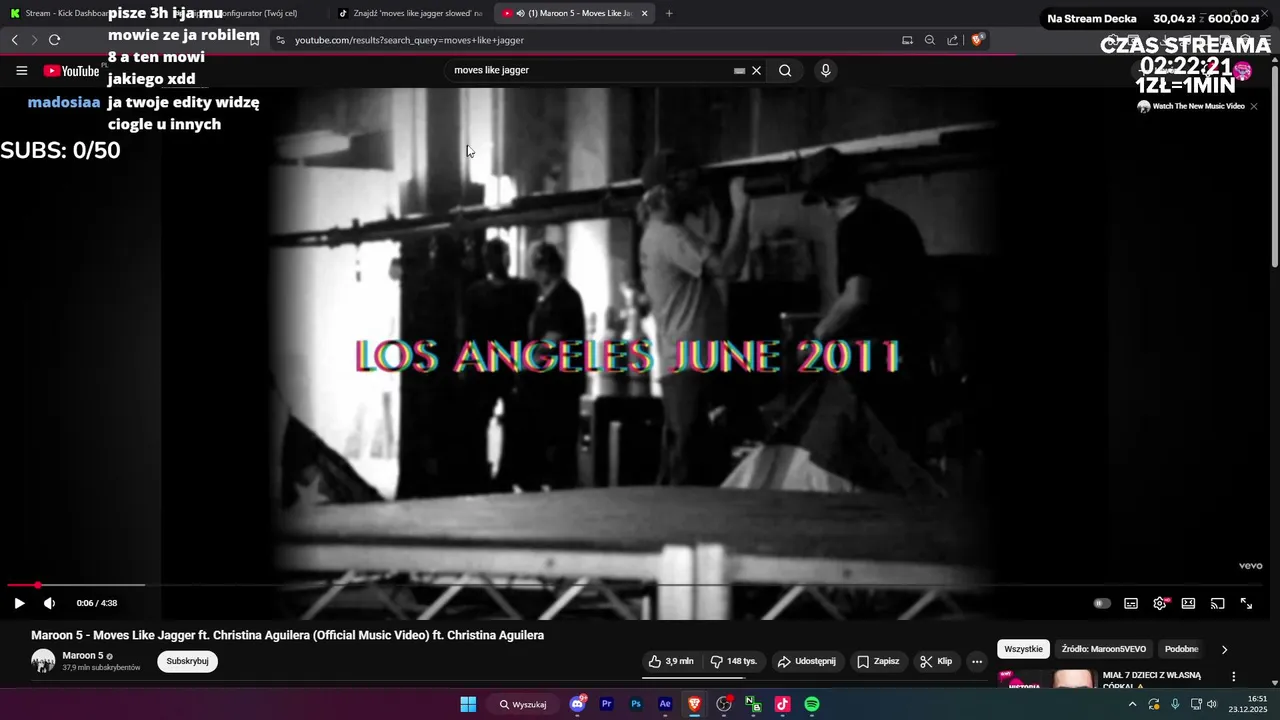Run the search with the magnifier button
This screenshot has width=1280, height=720.
coord(785,71)
